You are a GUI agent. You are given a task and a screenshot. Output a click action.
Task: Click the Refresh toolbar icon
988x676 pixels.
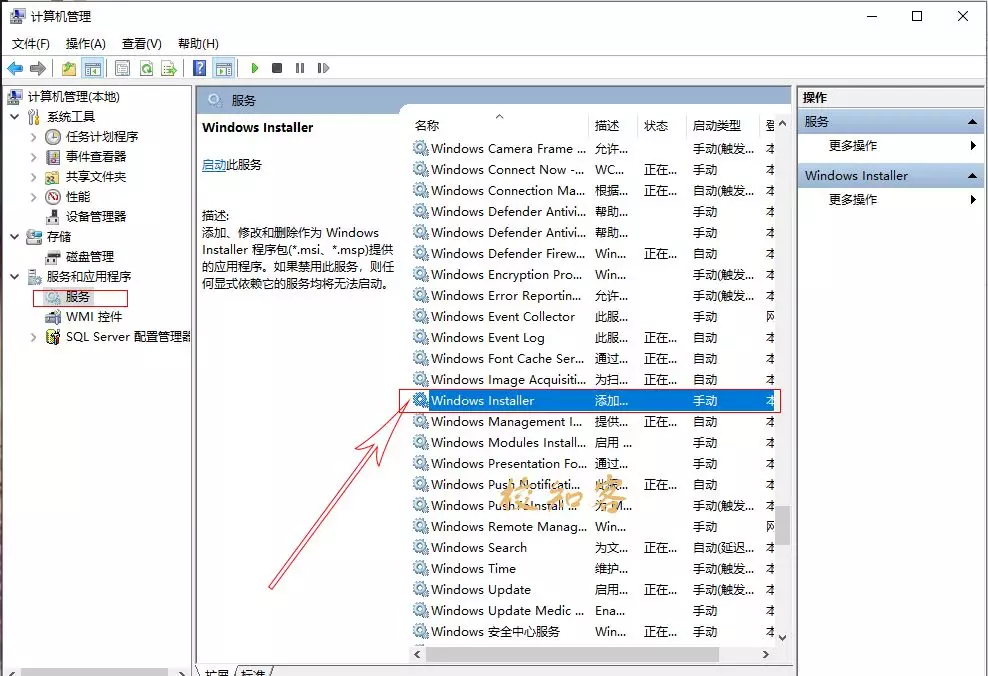pos(146,68)
